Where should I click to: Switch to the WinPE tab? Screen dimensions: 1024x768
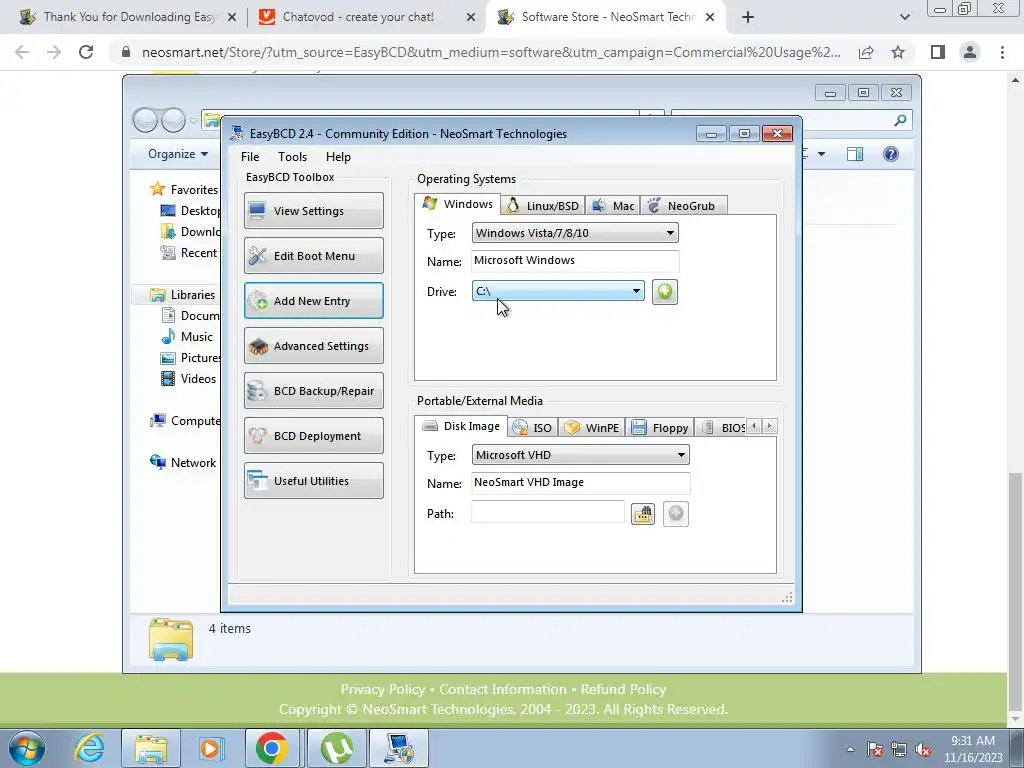click(592, 428)
